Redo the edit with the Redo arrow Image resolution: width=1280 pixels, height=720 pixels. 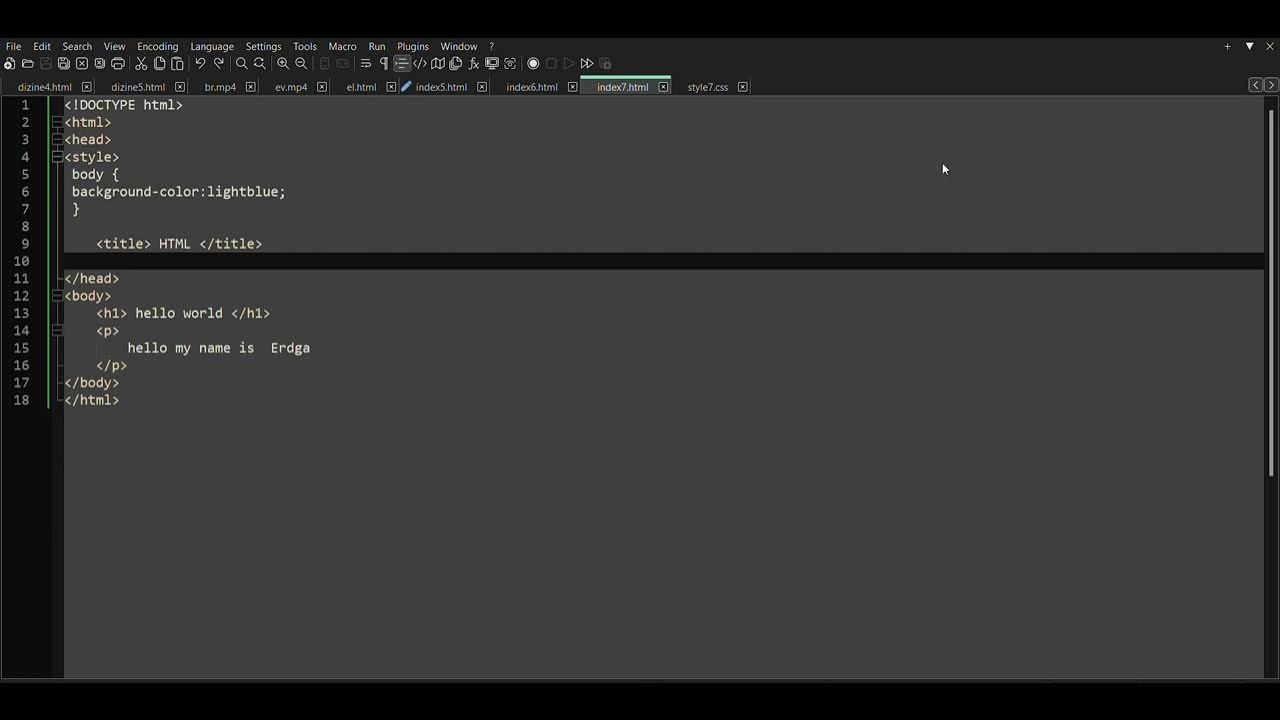click(218, 63)
